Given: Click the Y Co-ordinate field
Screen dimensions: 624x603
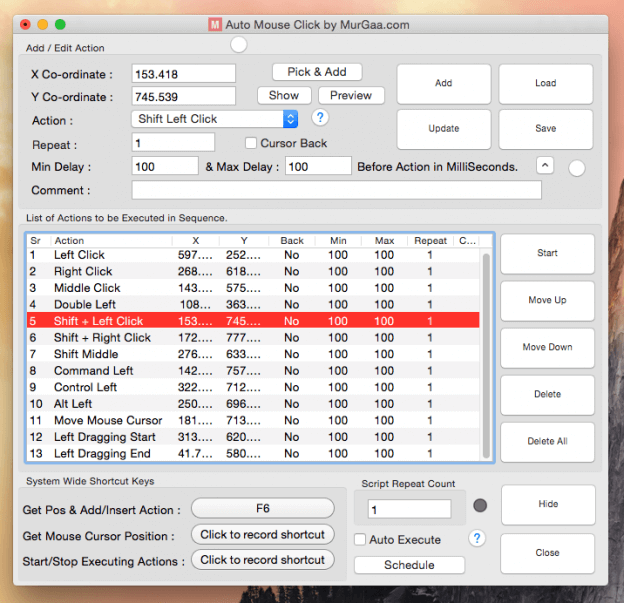Looking at the screenshot, I should point(183,96).
